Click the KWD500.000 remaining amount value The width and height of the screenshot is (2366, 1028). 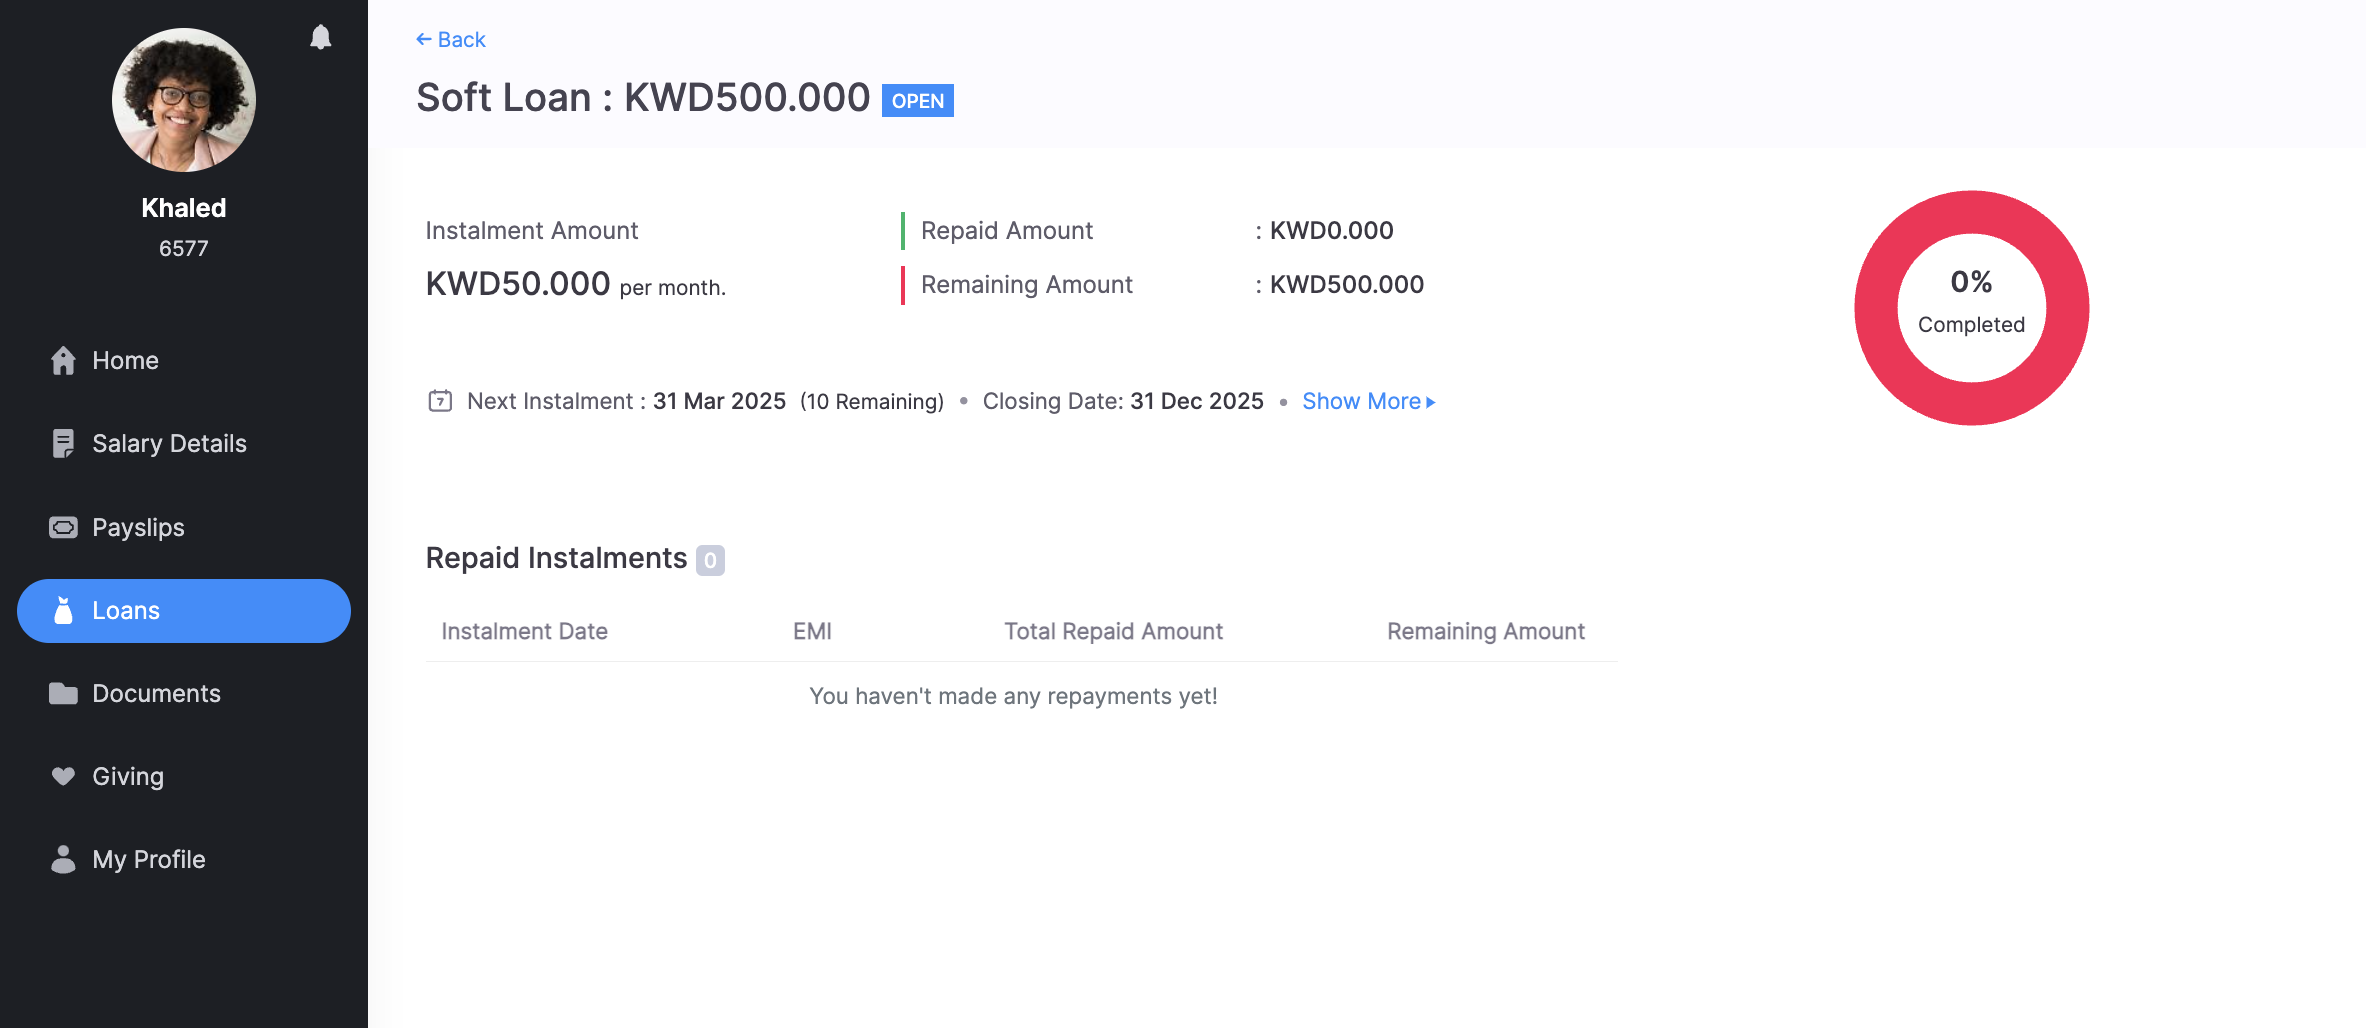[x=1346, y=284]
